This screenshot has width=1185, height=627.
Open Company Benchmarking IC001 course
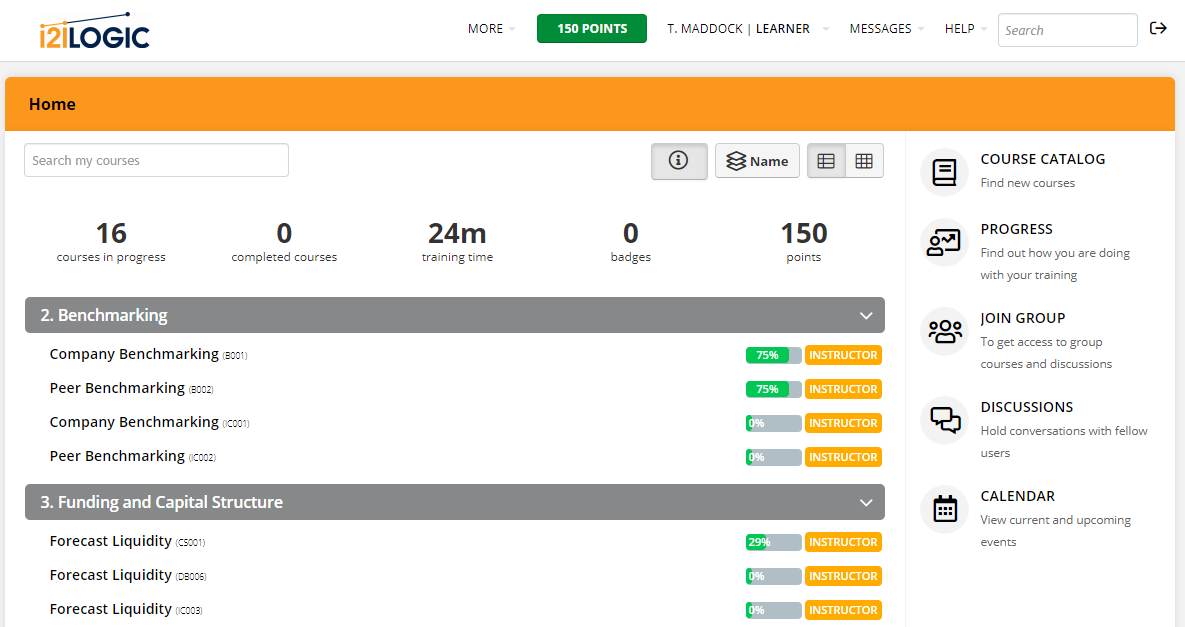(x=149, y=422)
